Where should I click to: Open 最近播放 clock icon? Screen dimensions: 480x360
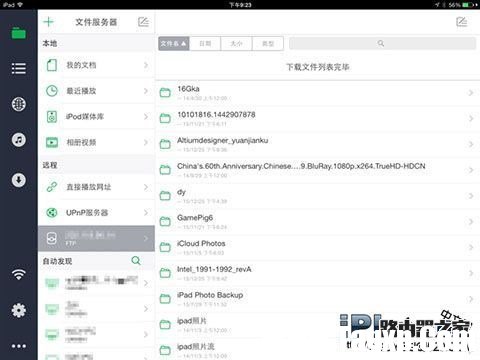click(52, 91)
